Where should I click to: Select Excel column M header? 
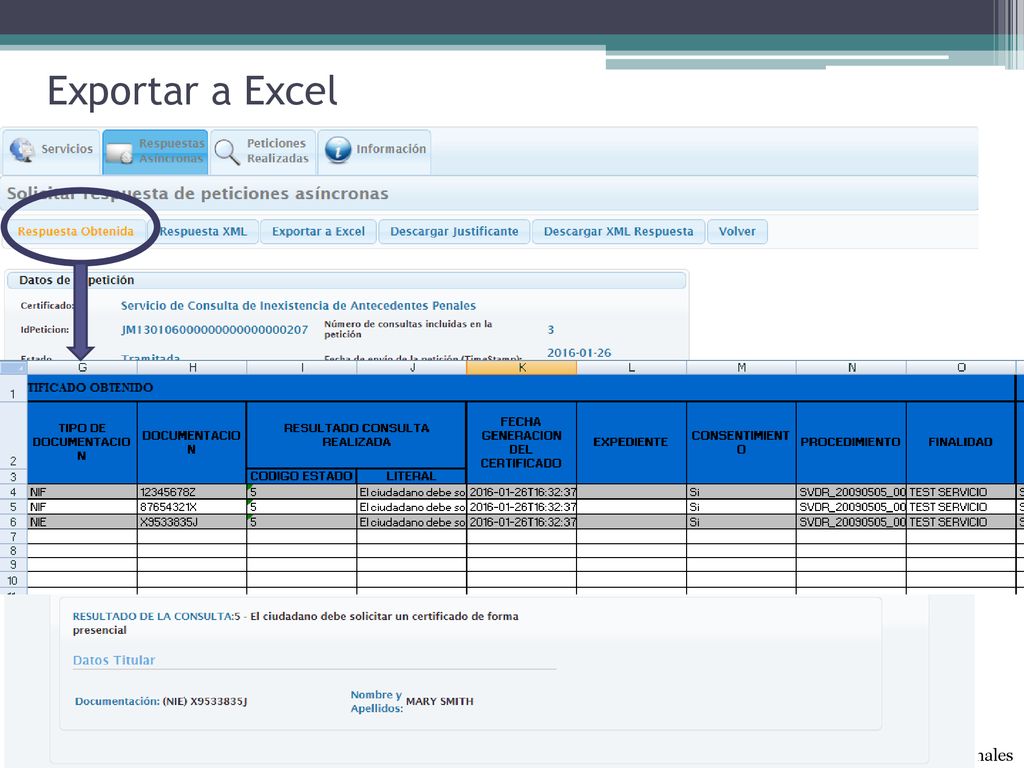741,368
